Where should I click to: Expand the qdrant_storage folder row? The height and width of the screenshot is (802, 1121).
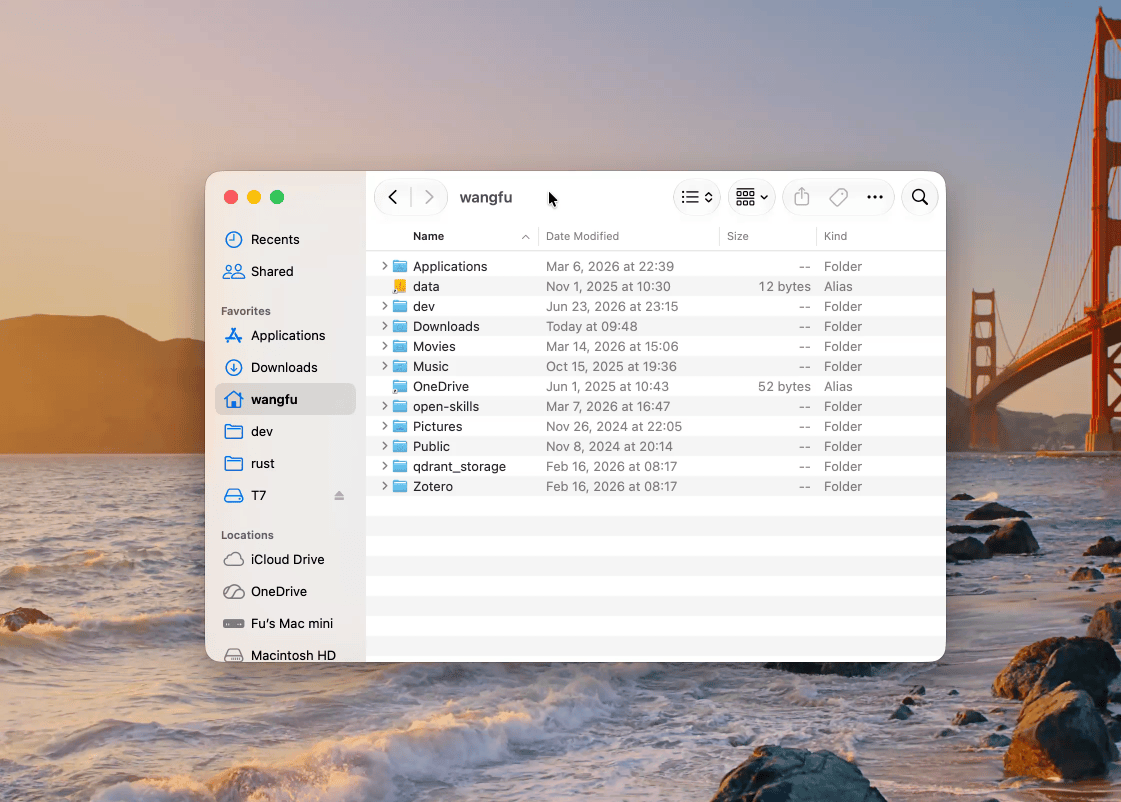384,466
